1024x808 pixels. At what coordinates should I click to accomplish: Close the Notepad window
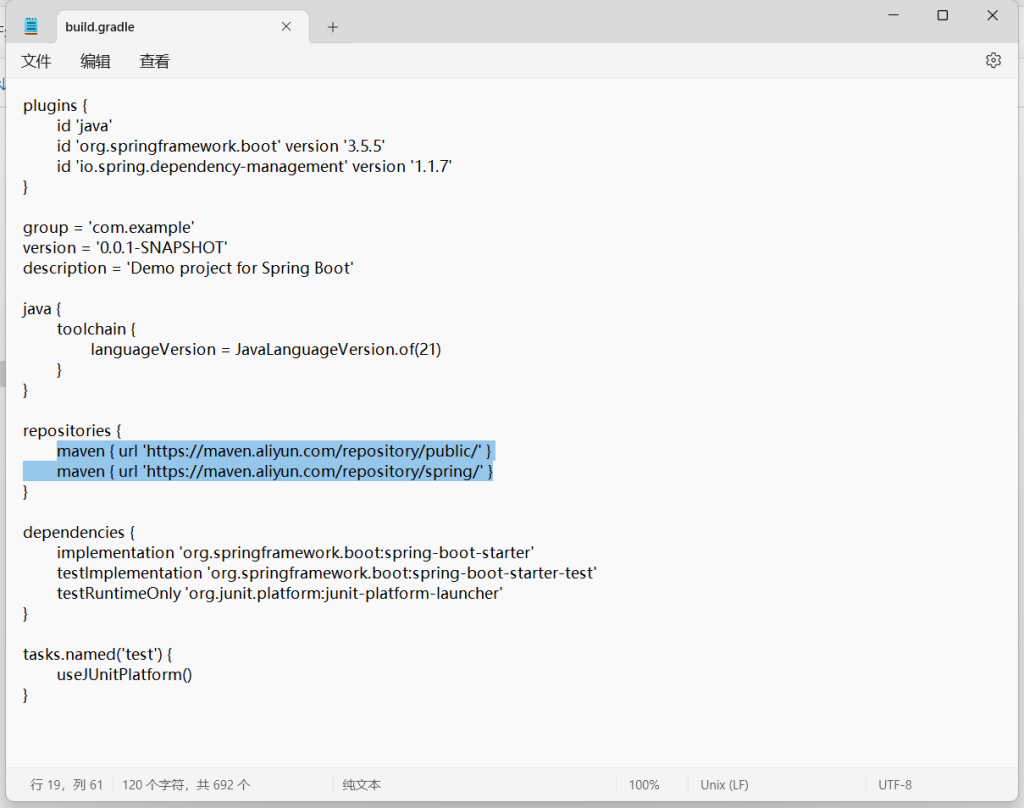(992, 15)
